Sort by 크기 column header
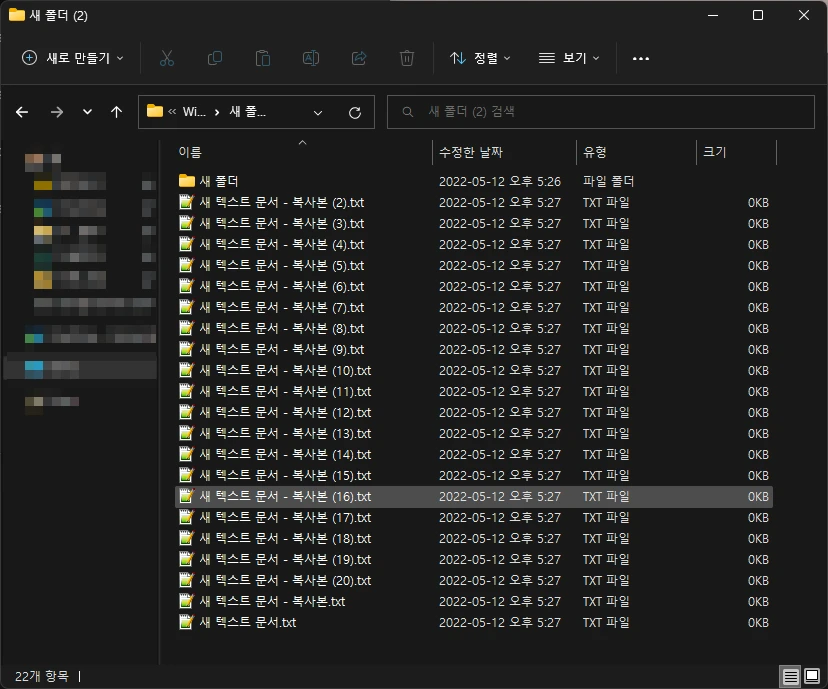This screenshot has height=689, width=828. [x=714, y=152]
